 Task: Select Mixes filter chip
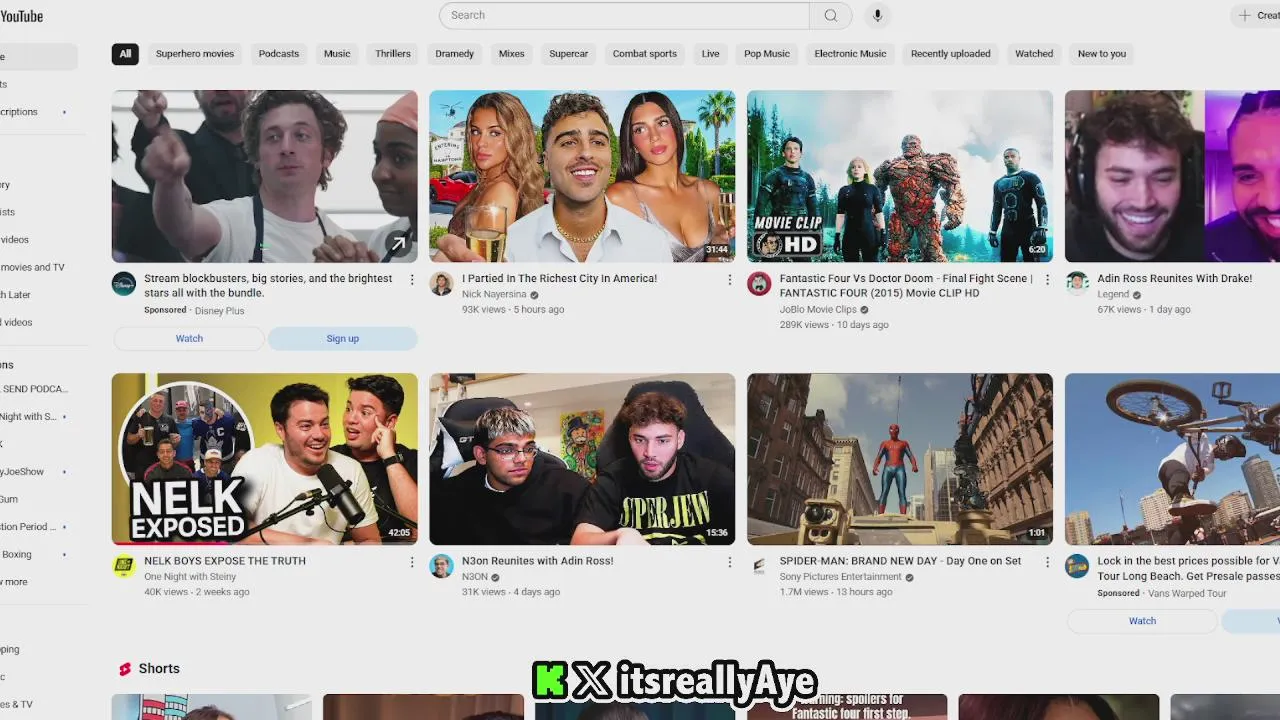coord(512,54)
